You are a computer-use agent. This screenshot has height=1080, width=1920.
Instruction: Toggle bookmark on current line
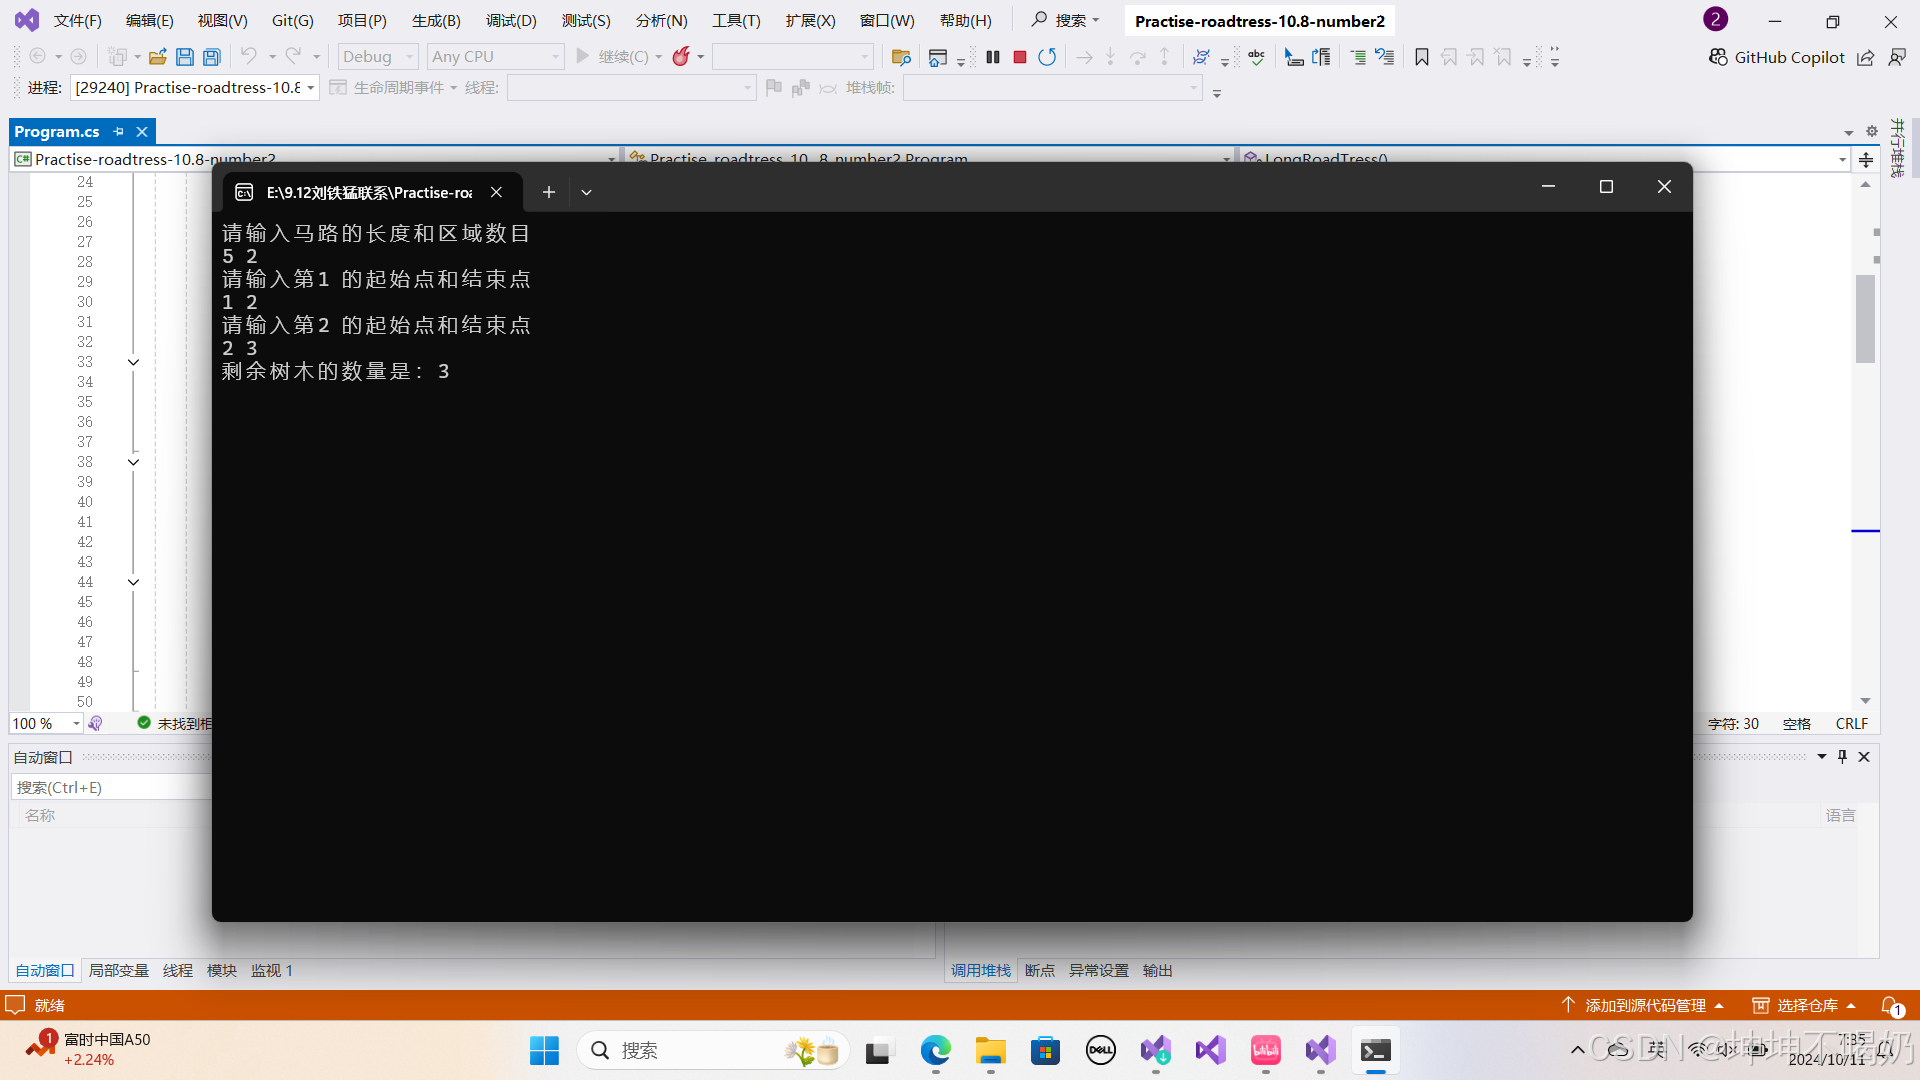click(1421, 57)
